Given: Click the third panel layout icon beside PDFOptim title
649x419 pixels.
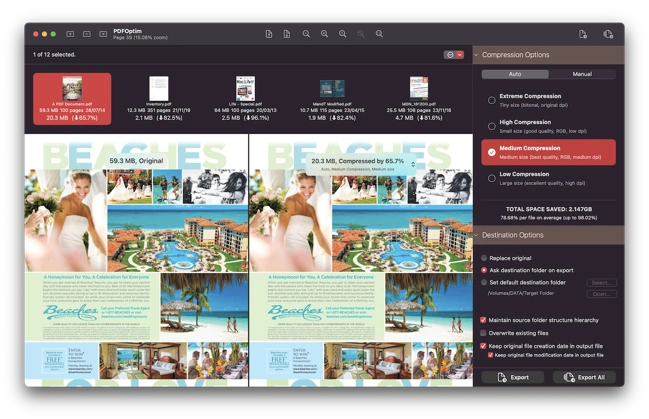Looking at the screenshot, I should click(x=103, y=34).
